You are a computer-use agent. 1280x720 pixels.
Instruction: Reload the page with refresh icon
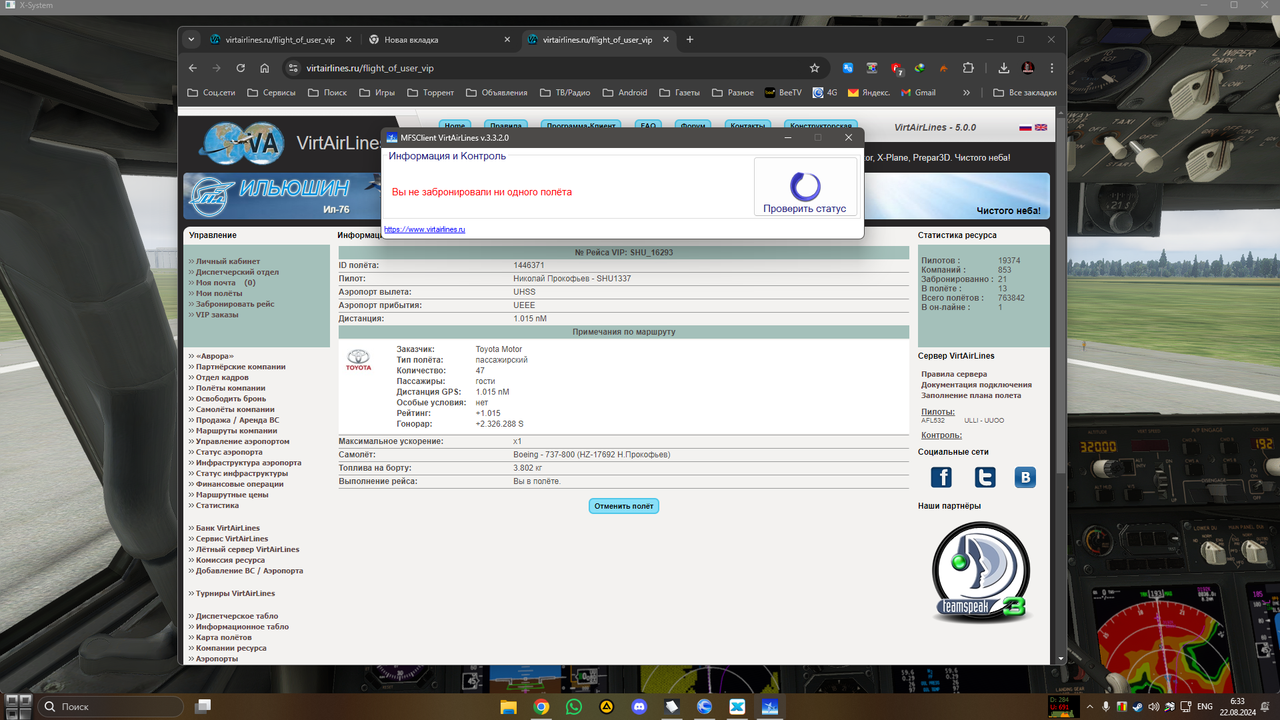(x=241, y=68)
